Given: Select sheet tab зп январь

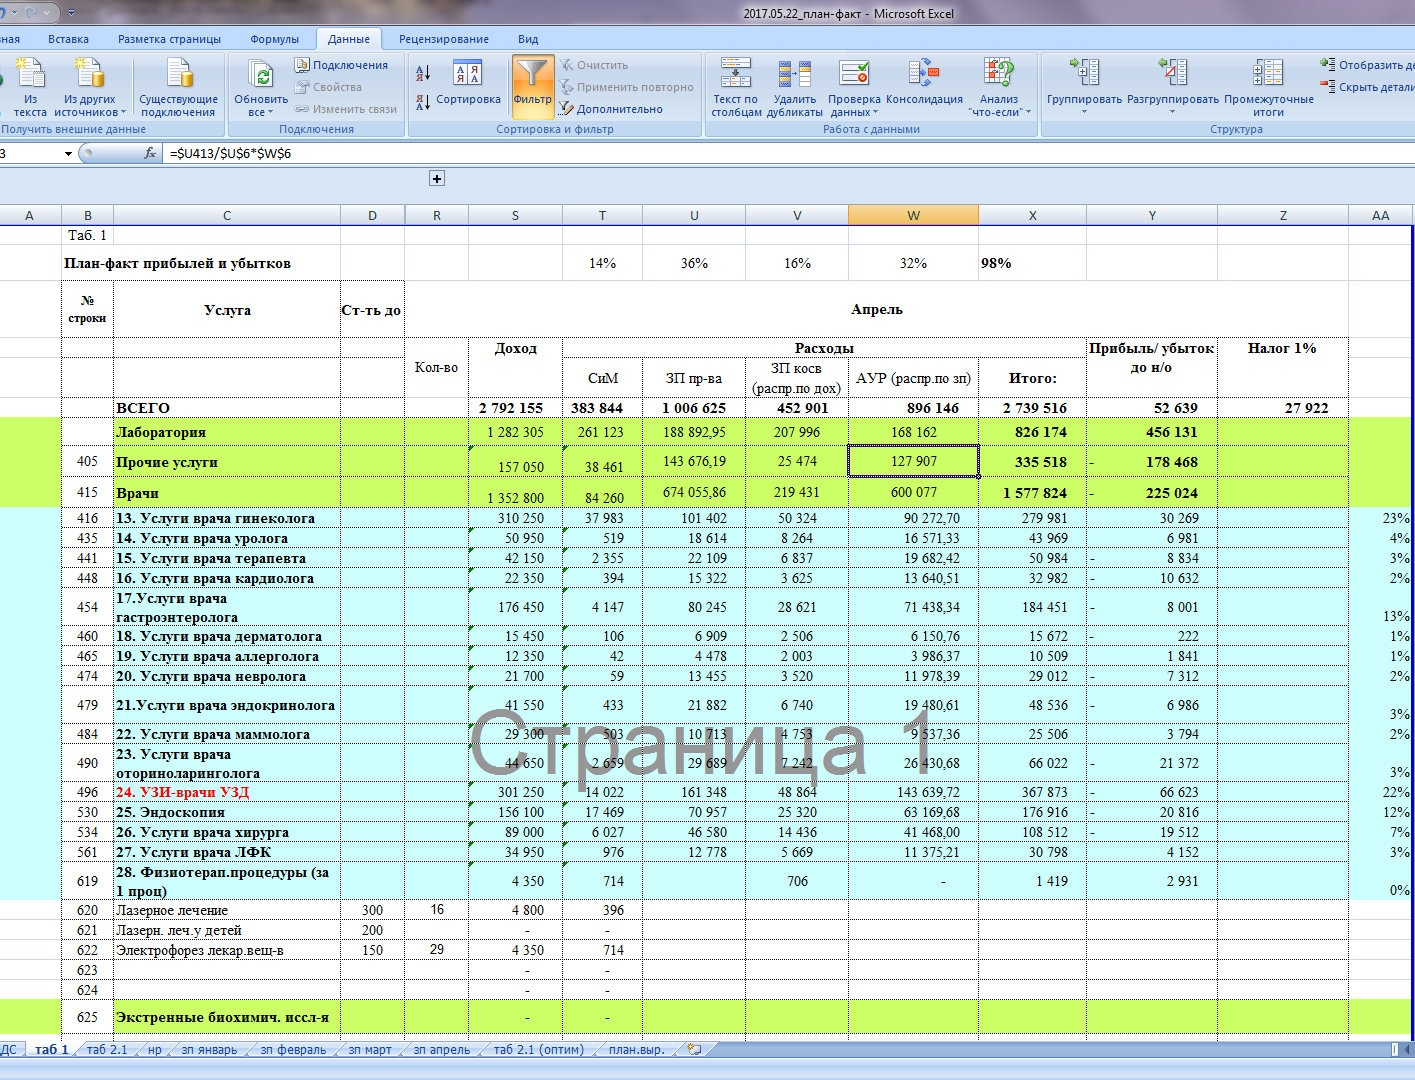Looking at the screenshot, I should pyautogui.click(x=209, y=1049).
